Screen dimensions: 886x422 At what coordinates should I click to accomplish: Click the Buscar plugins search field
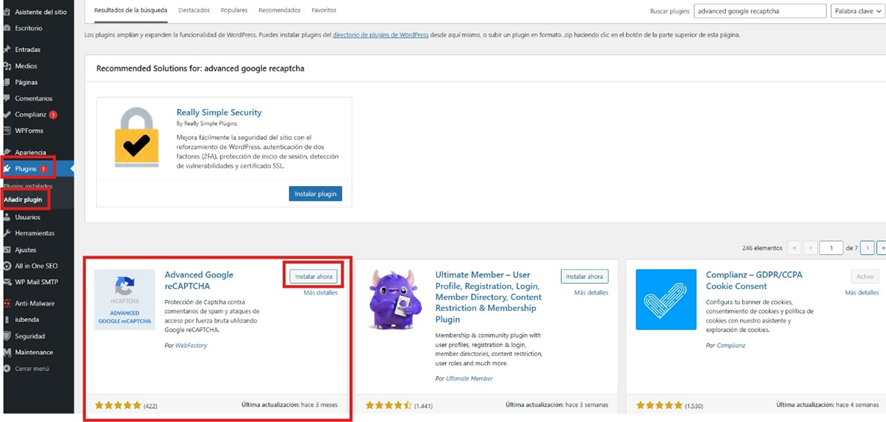(760, 11)
